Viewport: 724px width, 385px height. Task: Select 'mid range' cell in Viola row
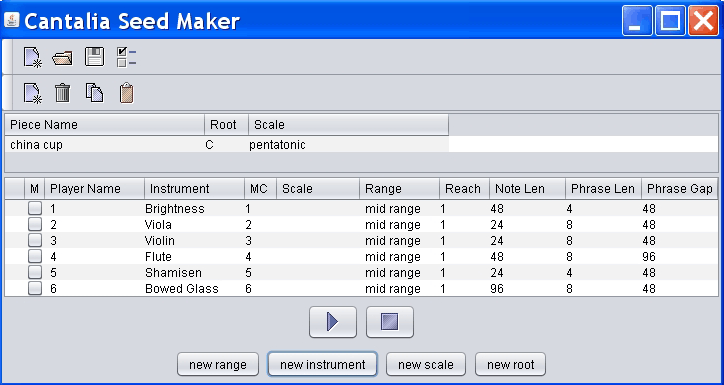(400, 225)
